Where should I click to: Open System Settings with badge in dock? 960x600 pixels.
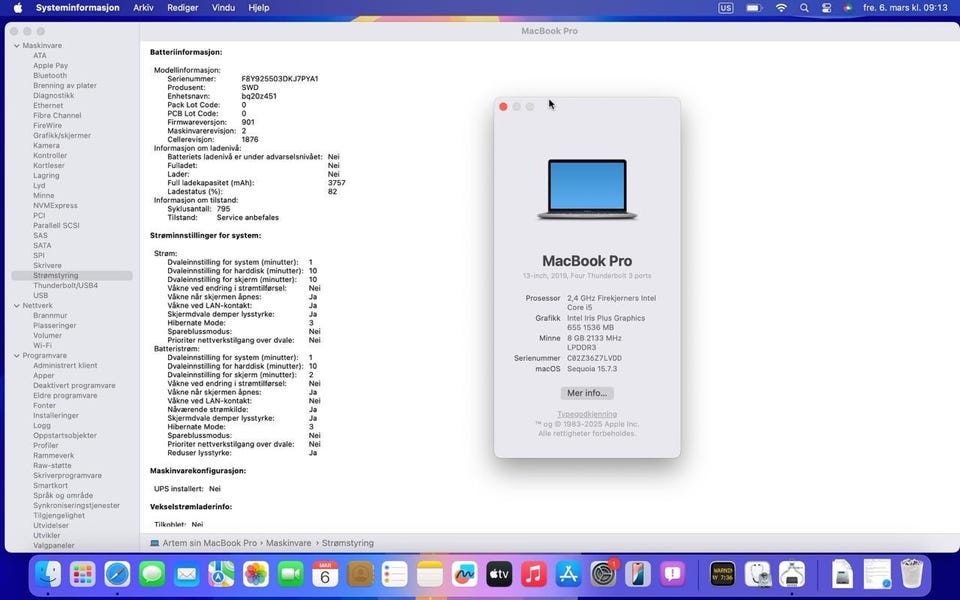pyautogui.click(x=604, y=574)
